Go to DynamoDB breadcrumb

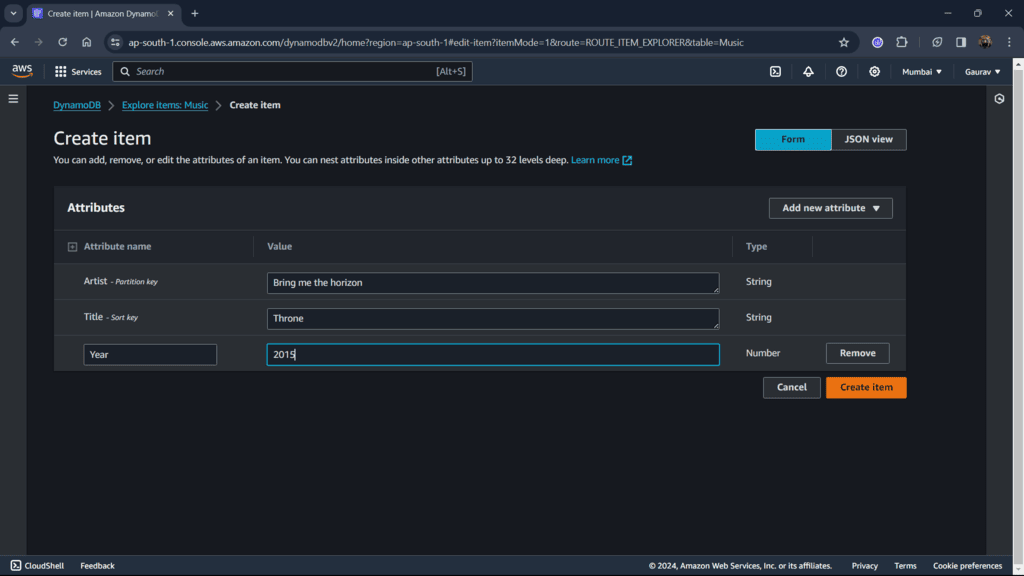(x=77, y=105)
